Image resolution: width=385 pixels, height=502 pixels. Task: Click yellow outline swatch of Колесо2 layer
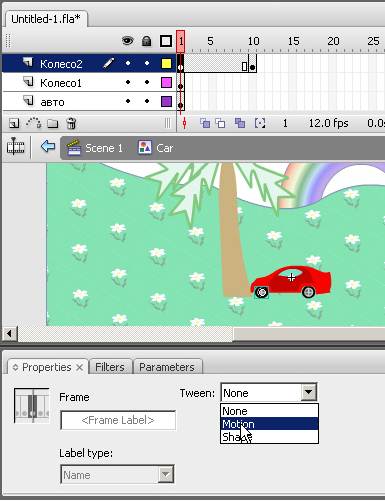(x=166, y=63)
